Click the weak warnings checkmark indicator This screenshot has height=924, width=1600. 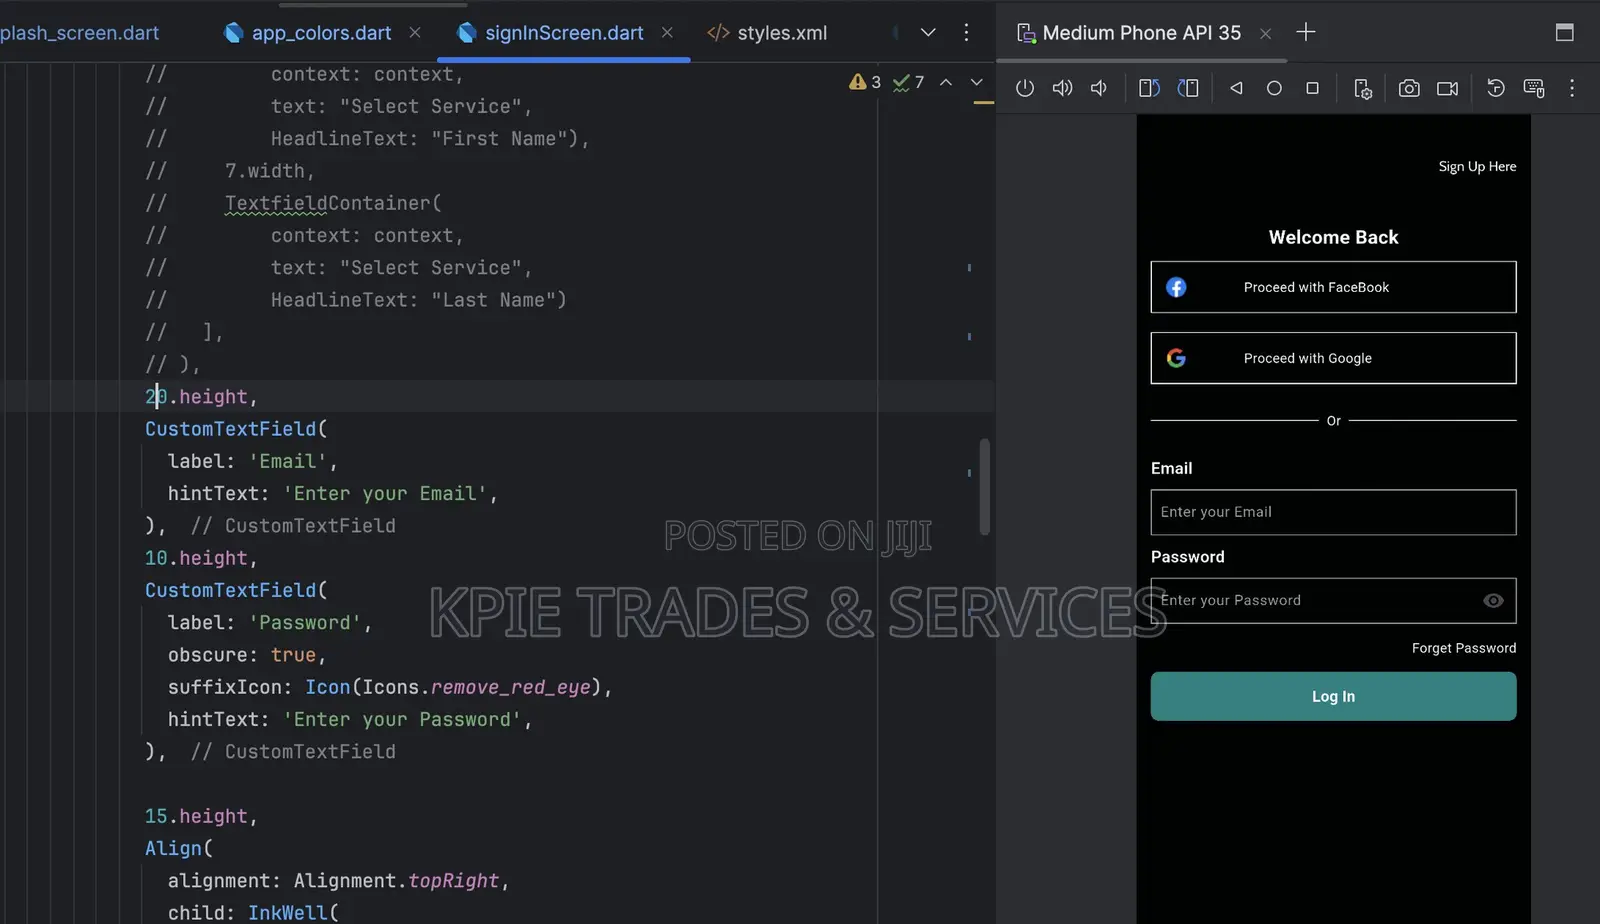click(908, 82)
